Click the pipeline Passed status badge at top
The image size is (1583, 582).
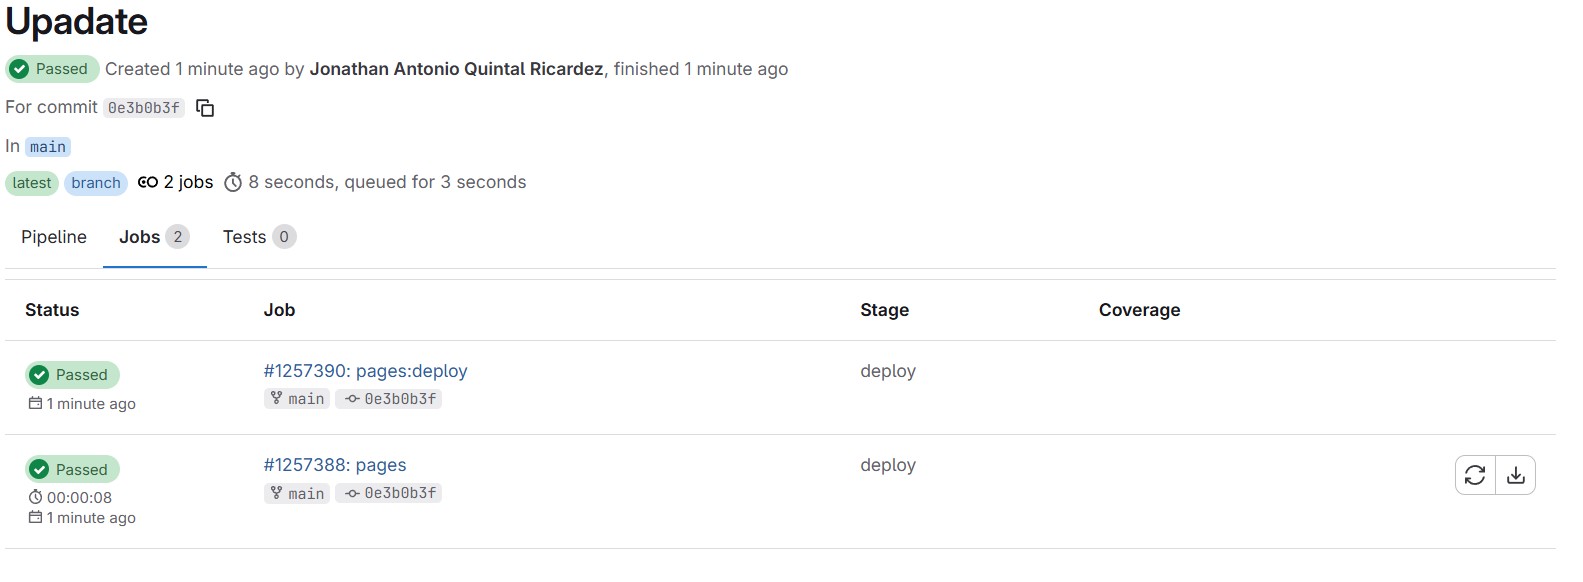click(52, 69)
